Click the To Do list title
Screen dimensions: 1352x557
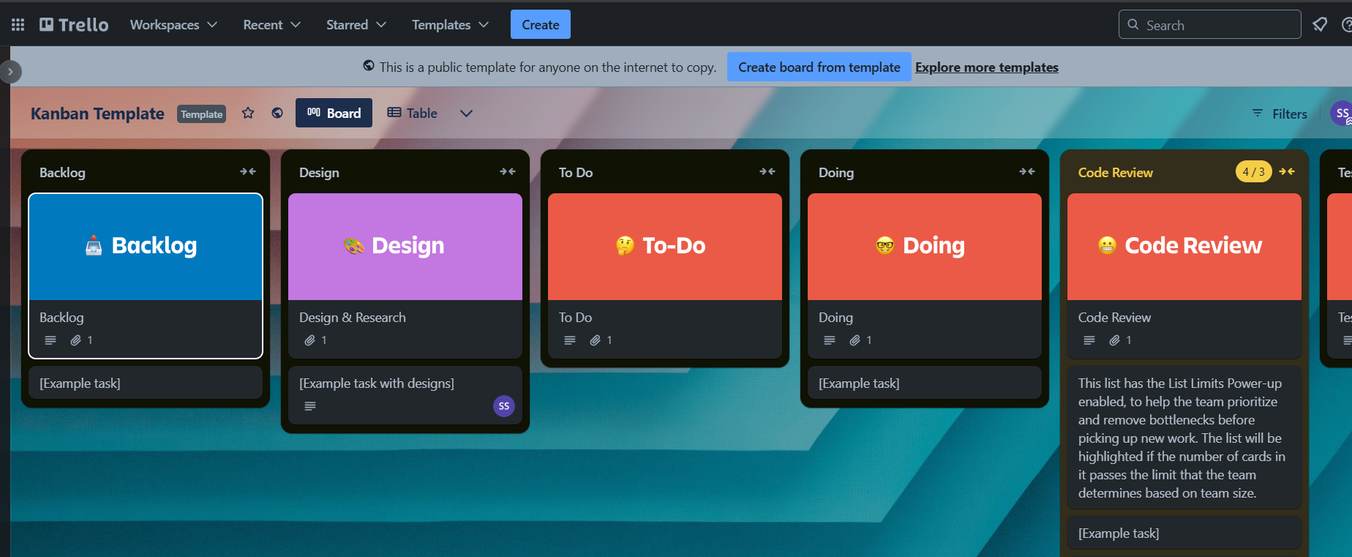[x=576, y=172]
